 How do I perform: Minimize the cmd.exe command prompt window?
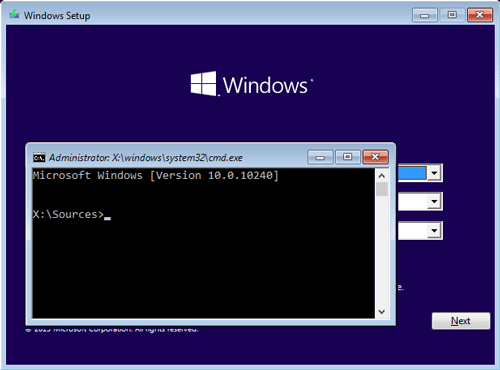320,157
